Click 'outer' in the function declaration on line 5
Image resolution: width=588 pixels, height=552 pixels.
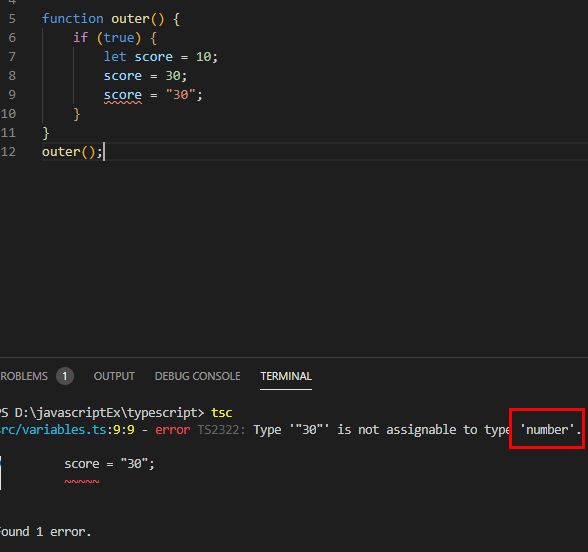click(130, 19)
